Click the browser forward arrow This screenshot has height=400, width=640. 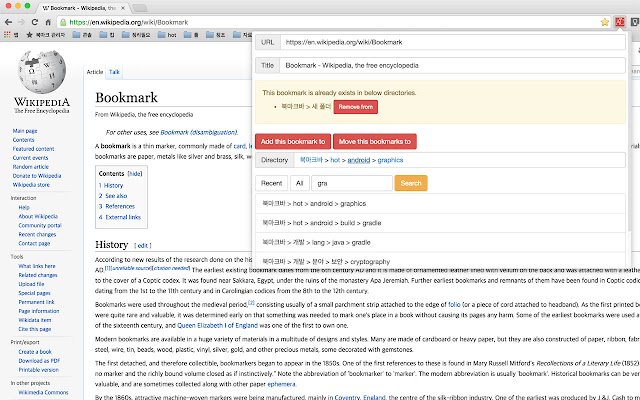21,22
